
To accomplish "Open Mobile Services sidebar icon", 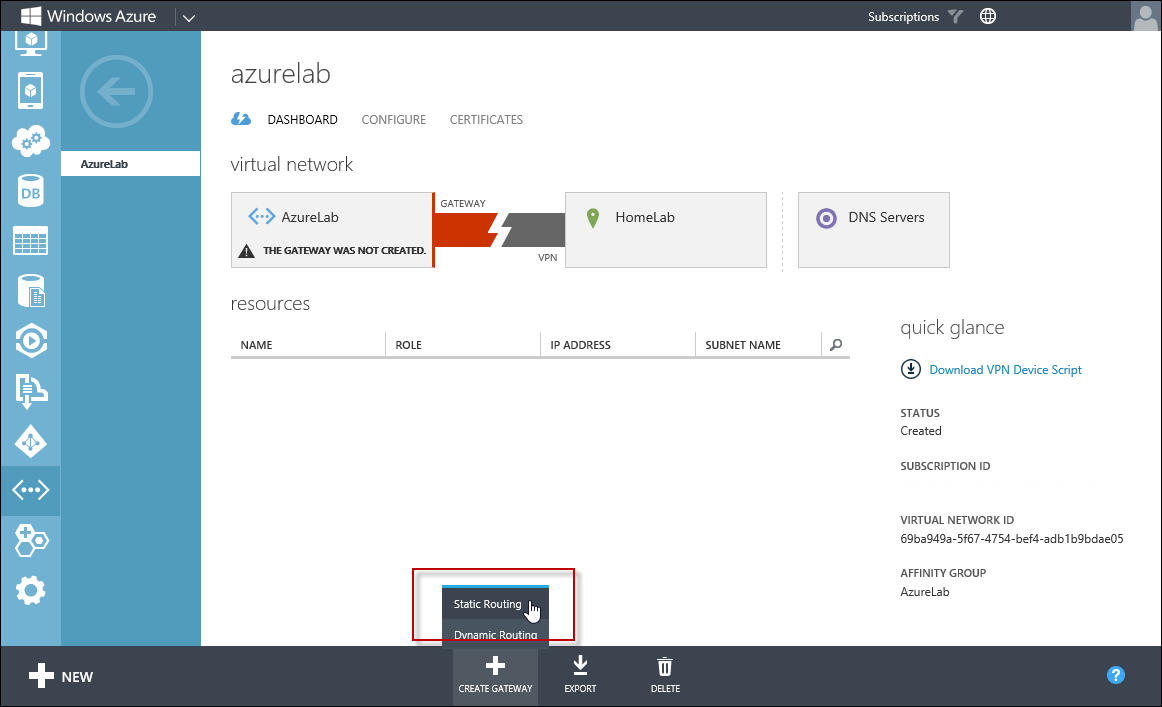I will [x=30, y=91].
